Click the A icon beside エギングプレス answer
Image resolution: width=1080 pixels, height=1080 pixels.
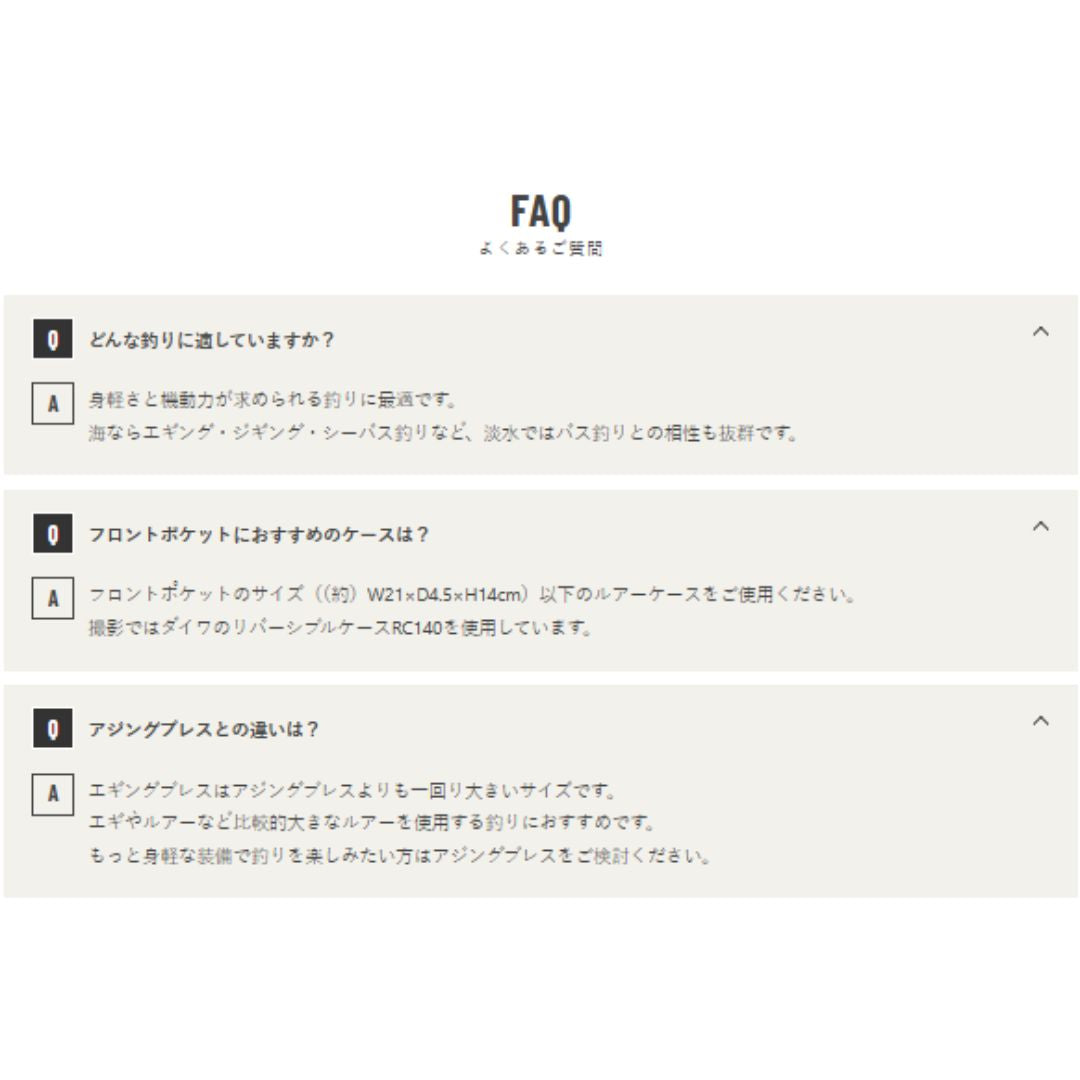coord(53,794)
